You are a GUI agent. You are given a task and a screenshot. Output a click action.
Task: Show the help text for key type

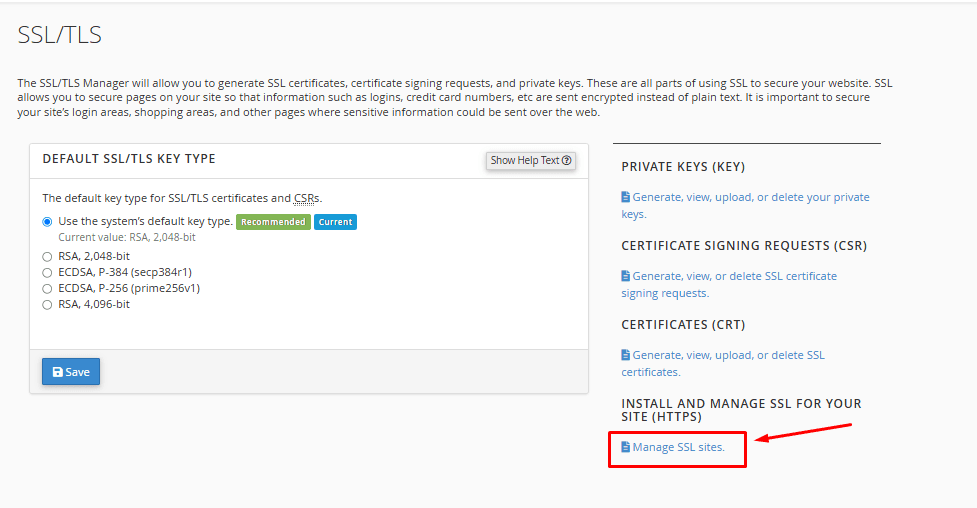click(530, 160)
